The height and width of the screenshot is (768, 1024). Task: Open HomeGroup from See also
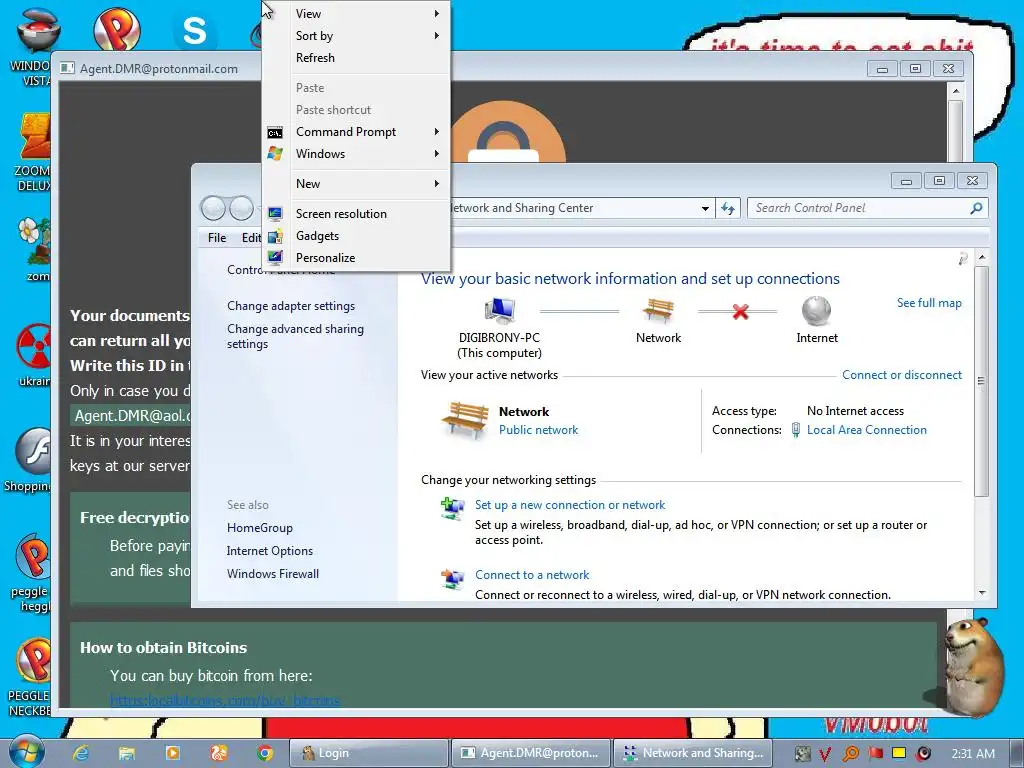[x=259, y=528]
